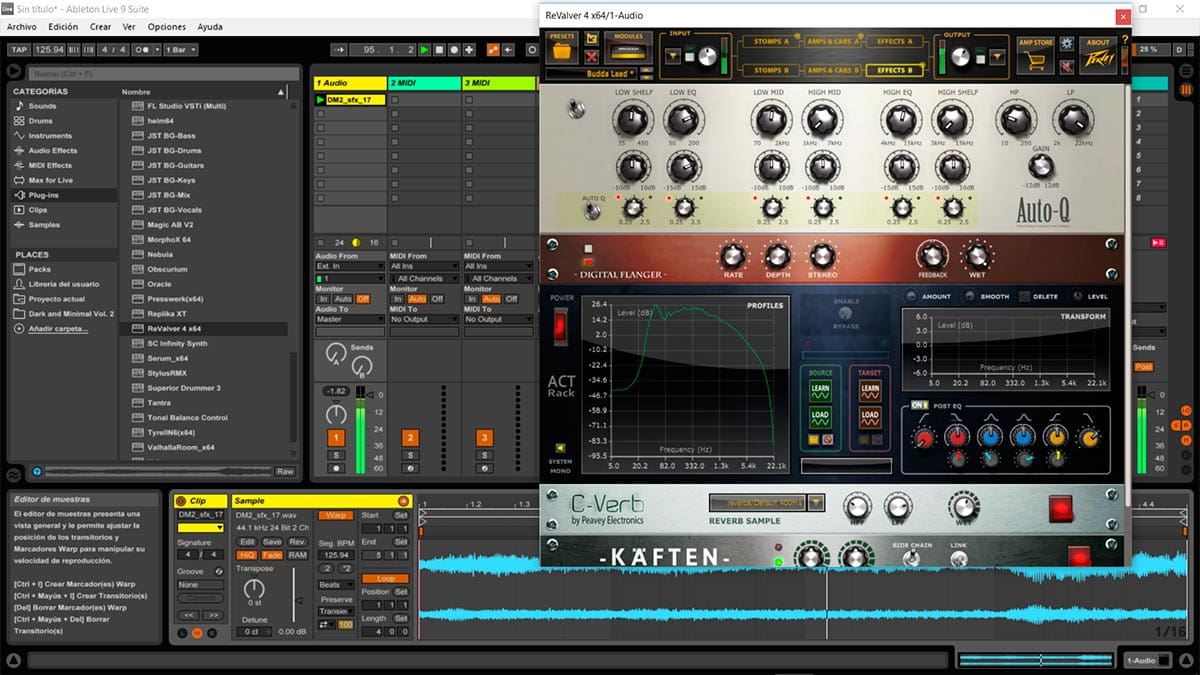Adjust Digital Flanger Rate knob

coord(733,254)
